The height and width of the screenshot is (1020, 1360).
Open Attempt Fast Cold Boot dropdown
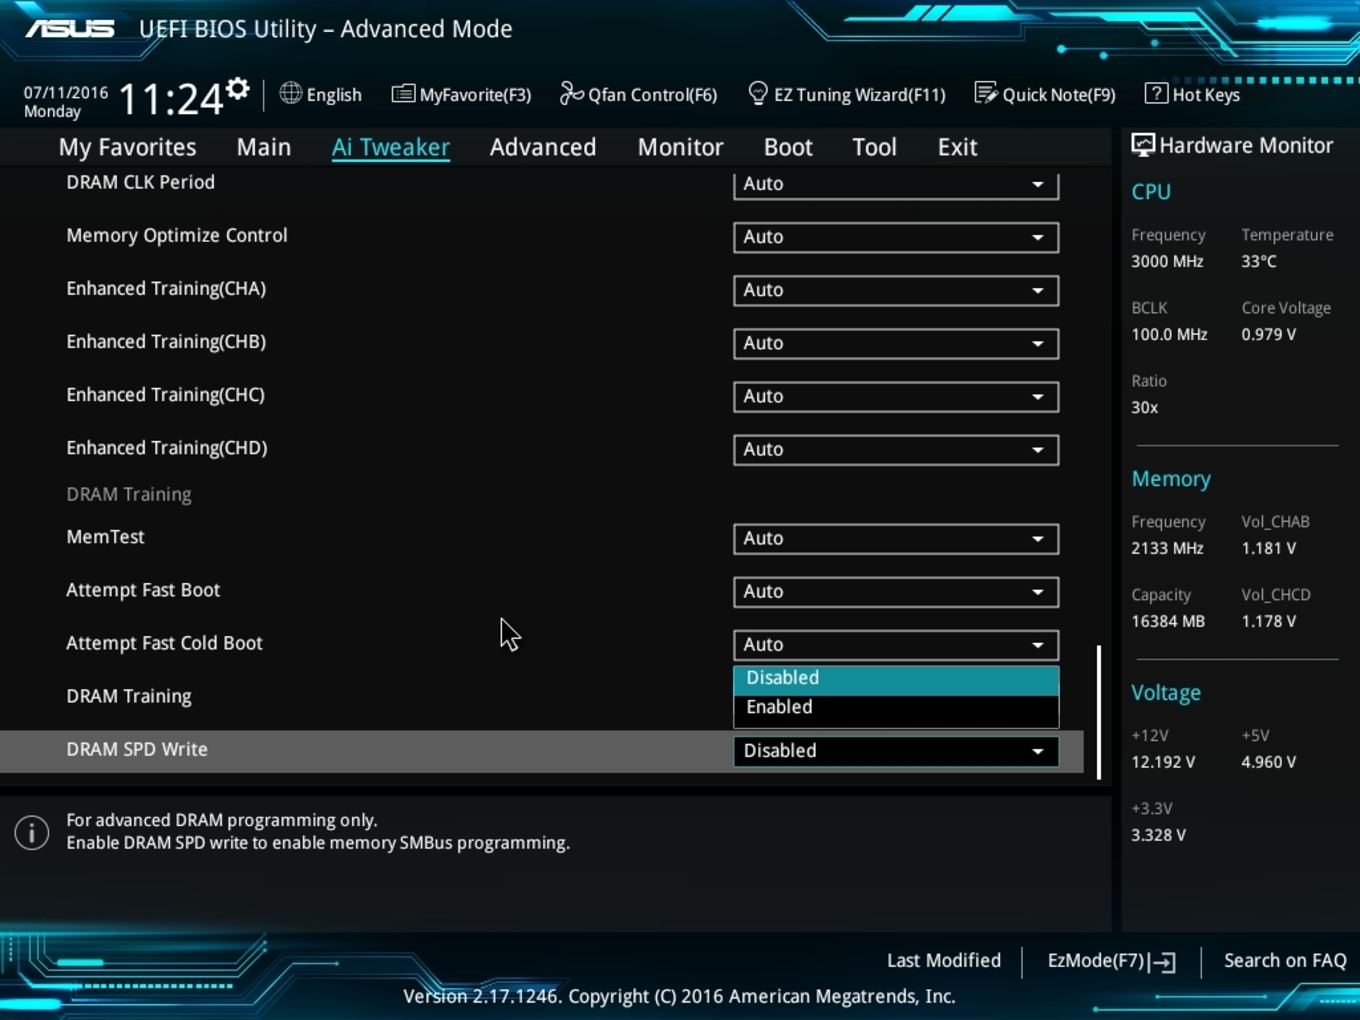tap(896, 644)
